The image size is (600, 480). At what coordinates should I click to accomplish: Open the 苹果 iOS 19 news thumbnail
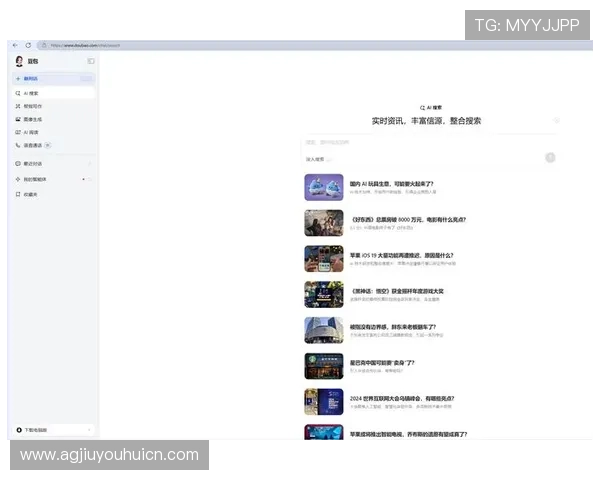coord(324,259)
